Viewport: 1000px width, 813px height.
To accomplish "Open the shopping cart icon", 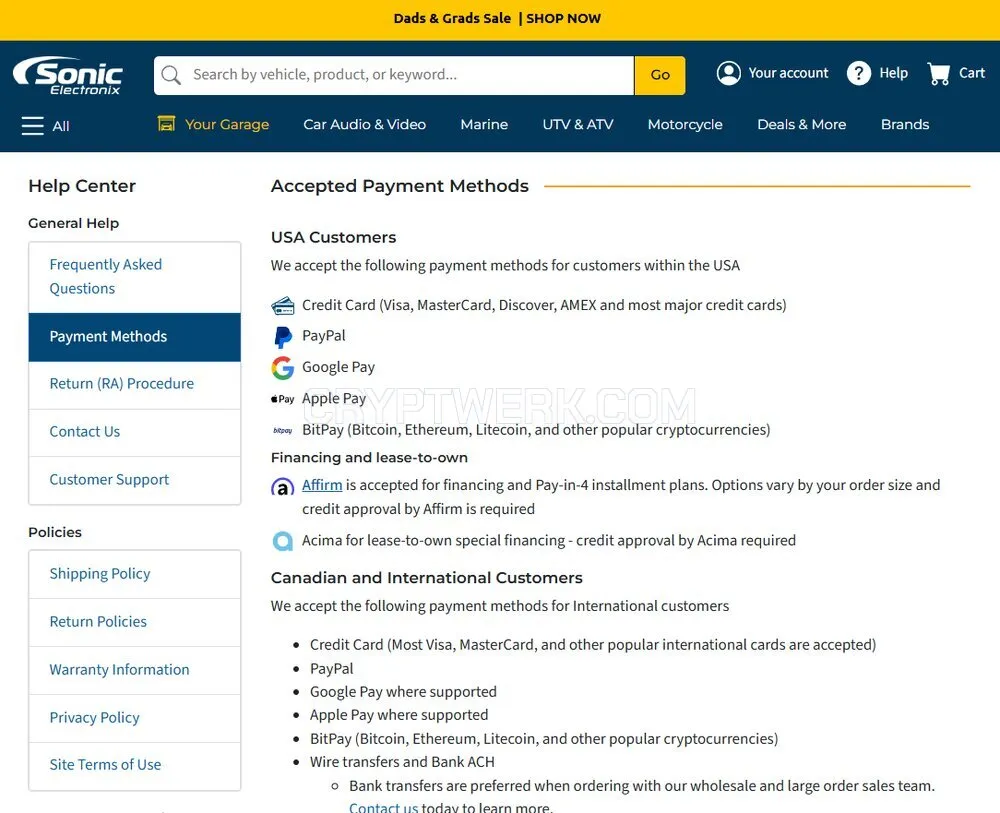I will 939,73.
